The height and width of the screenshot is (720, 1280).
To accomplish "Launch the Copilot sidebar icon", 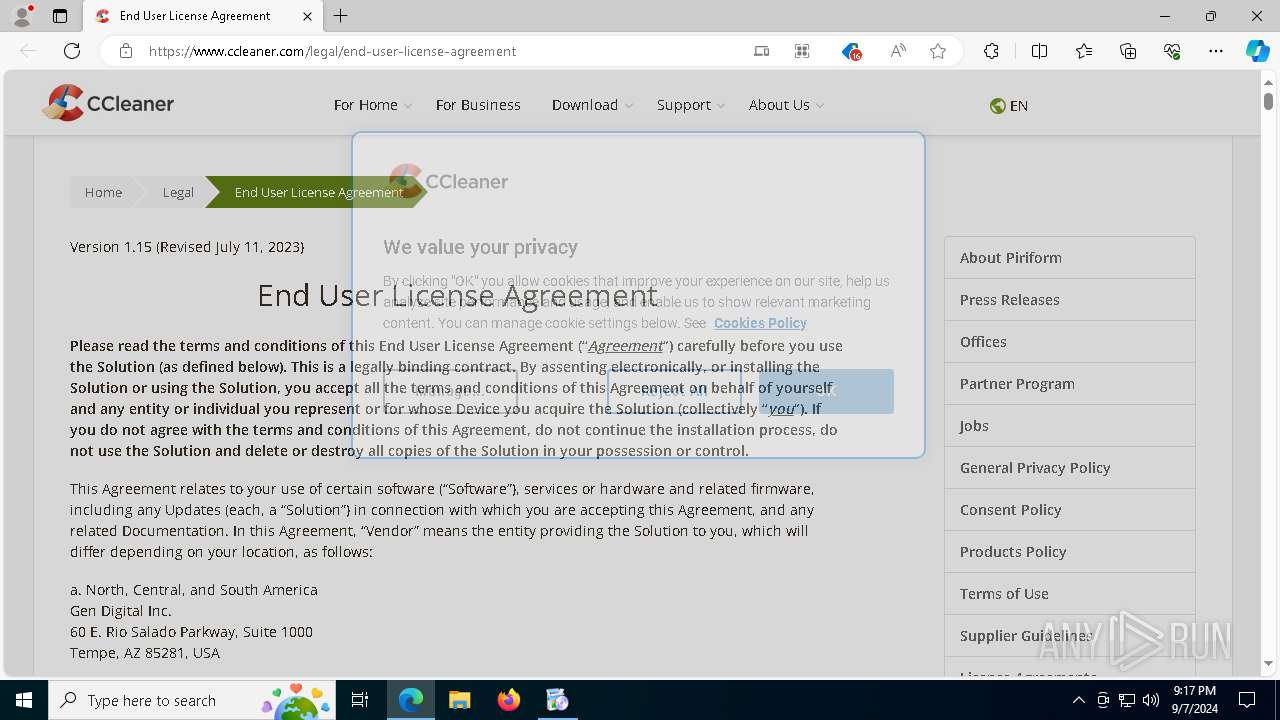I will (1257, 51).
